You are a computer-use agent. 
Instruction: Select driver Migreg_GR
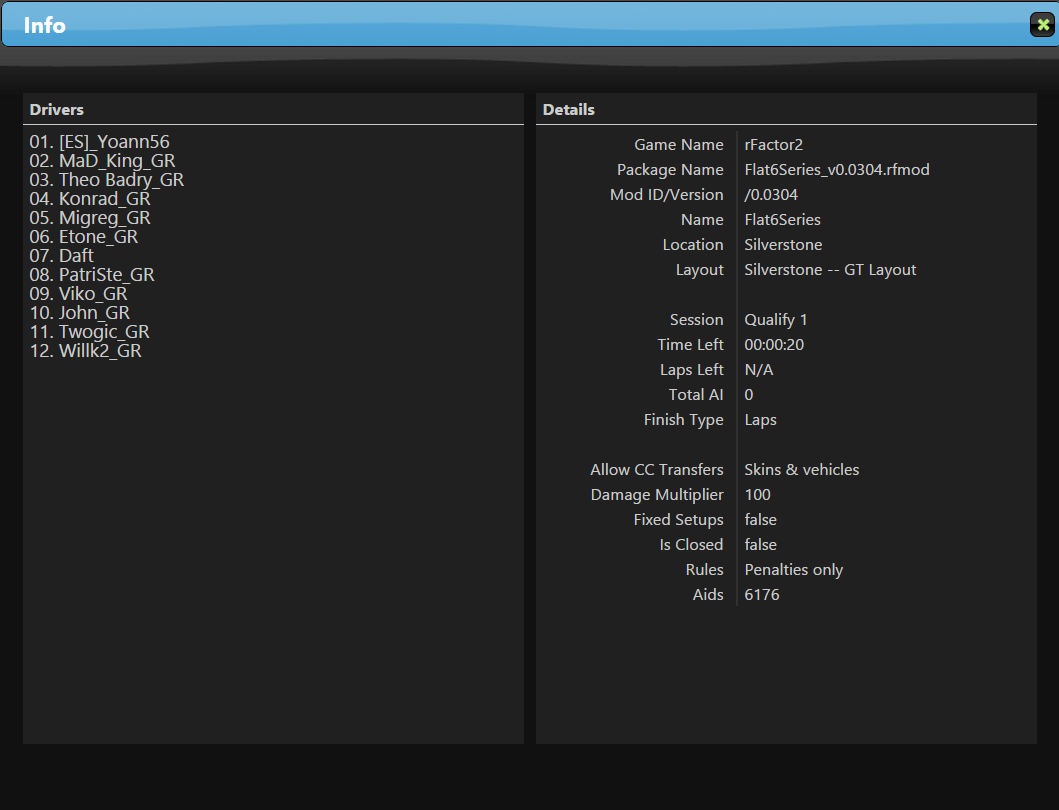[x=90, y=218]
